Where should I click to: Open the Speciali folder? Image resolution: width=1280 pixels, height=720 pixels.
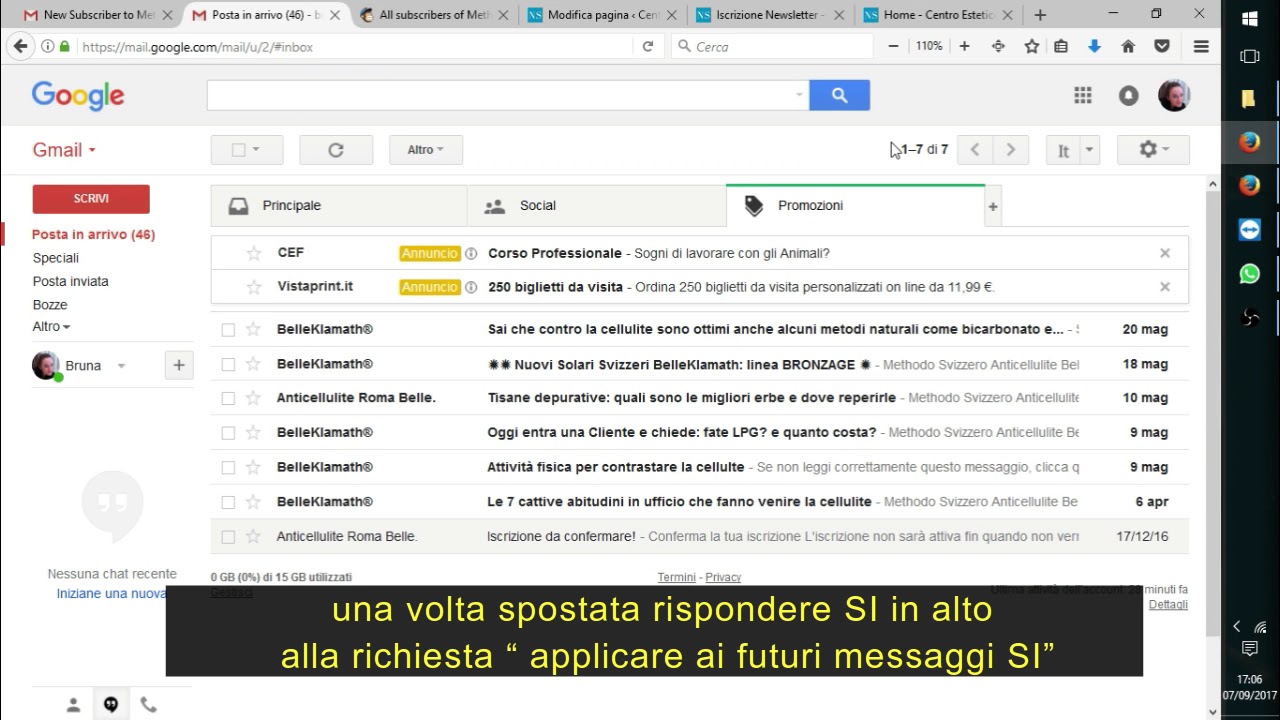56,258
